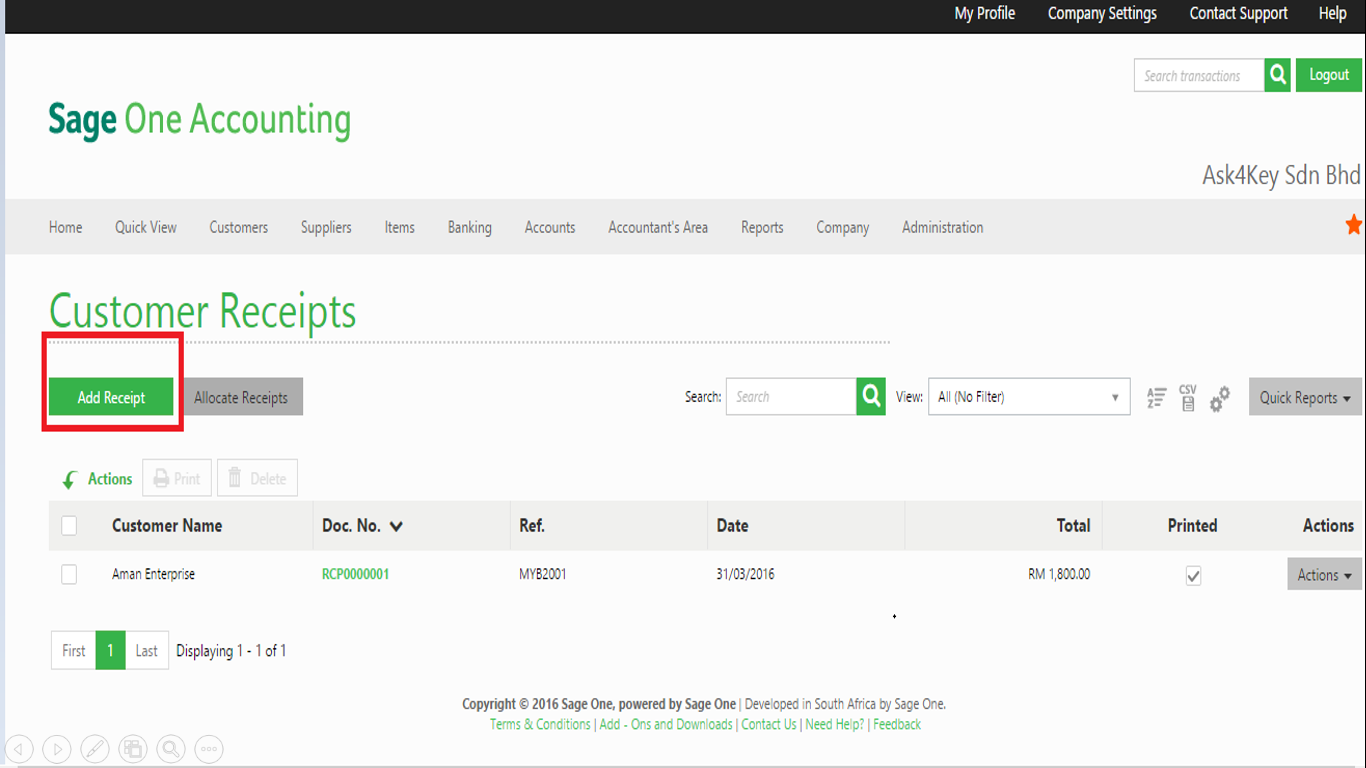Click the Aman Enterprise customer name cell
The height and width of the screenshot is (768, 1366).
[x=153, y=574]
